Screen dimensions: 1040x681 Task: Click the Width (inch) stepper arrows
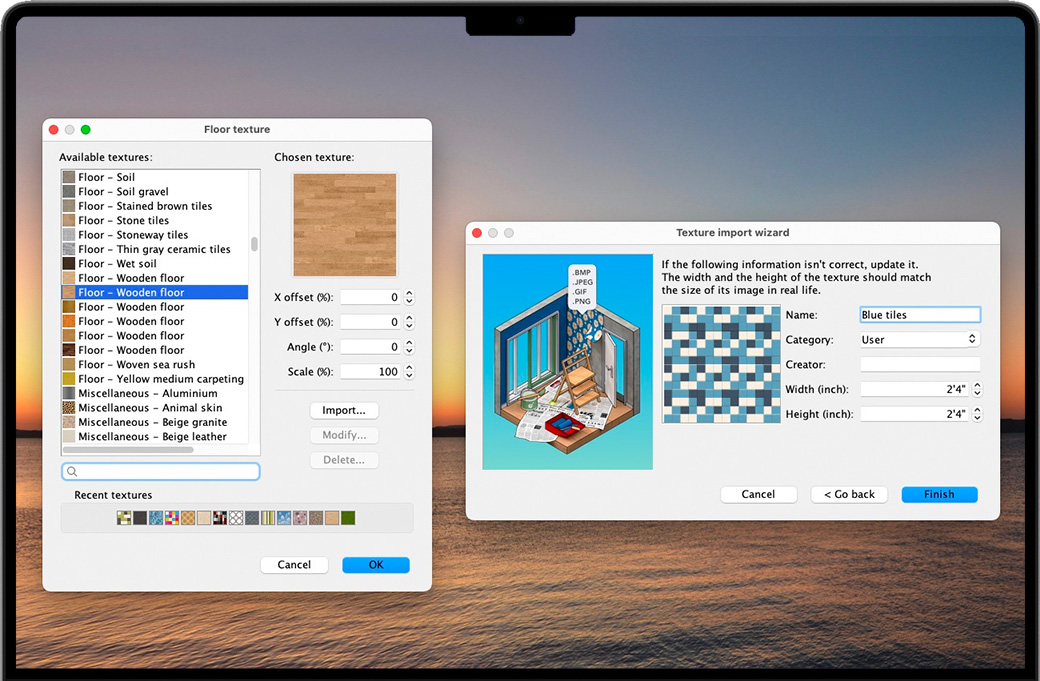coord(977,389)
